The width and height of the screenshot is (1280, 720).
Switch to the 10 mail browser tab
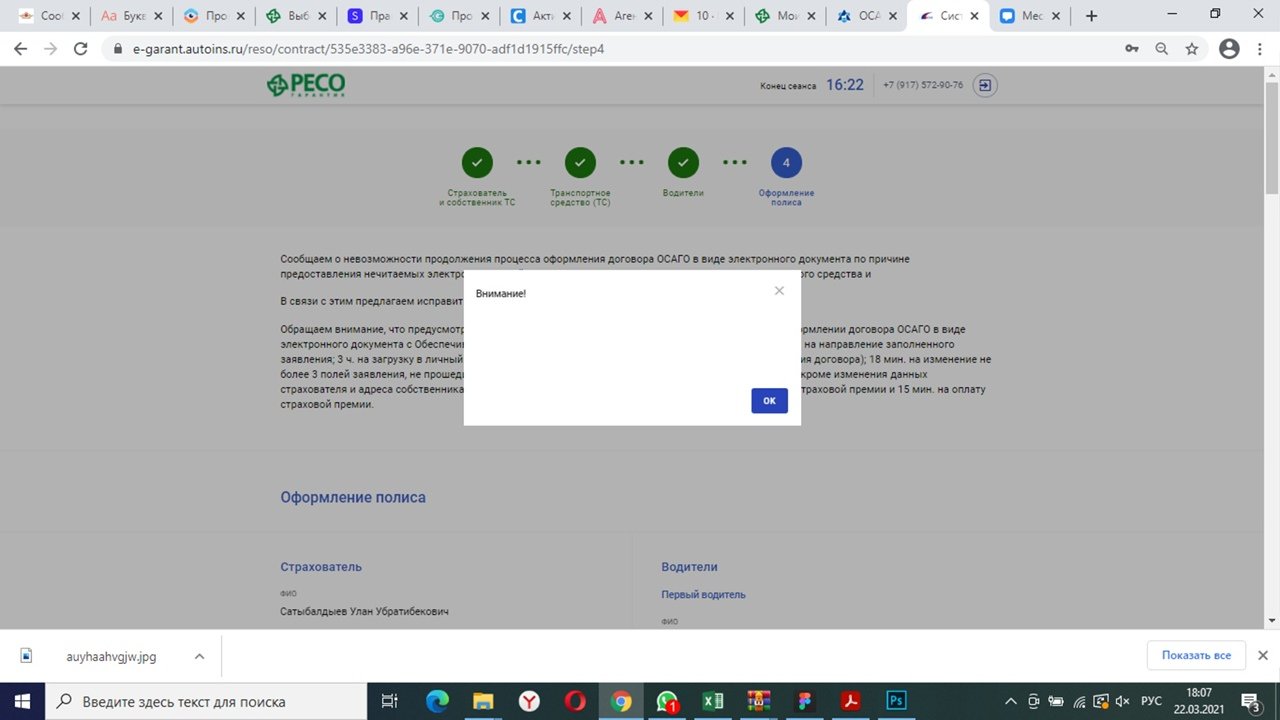coord(700,16)
